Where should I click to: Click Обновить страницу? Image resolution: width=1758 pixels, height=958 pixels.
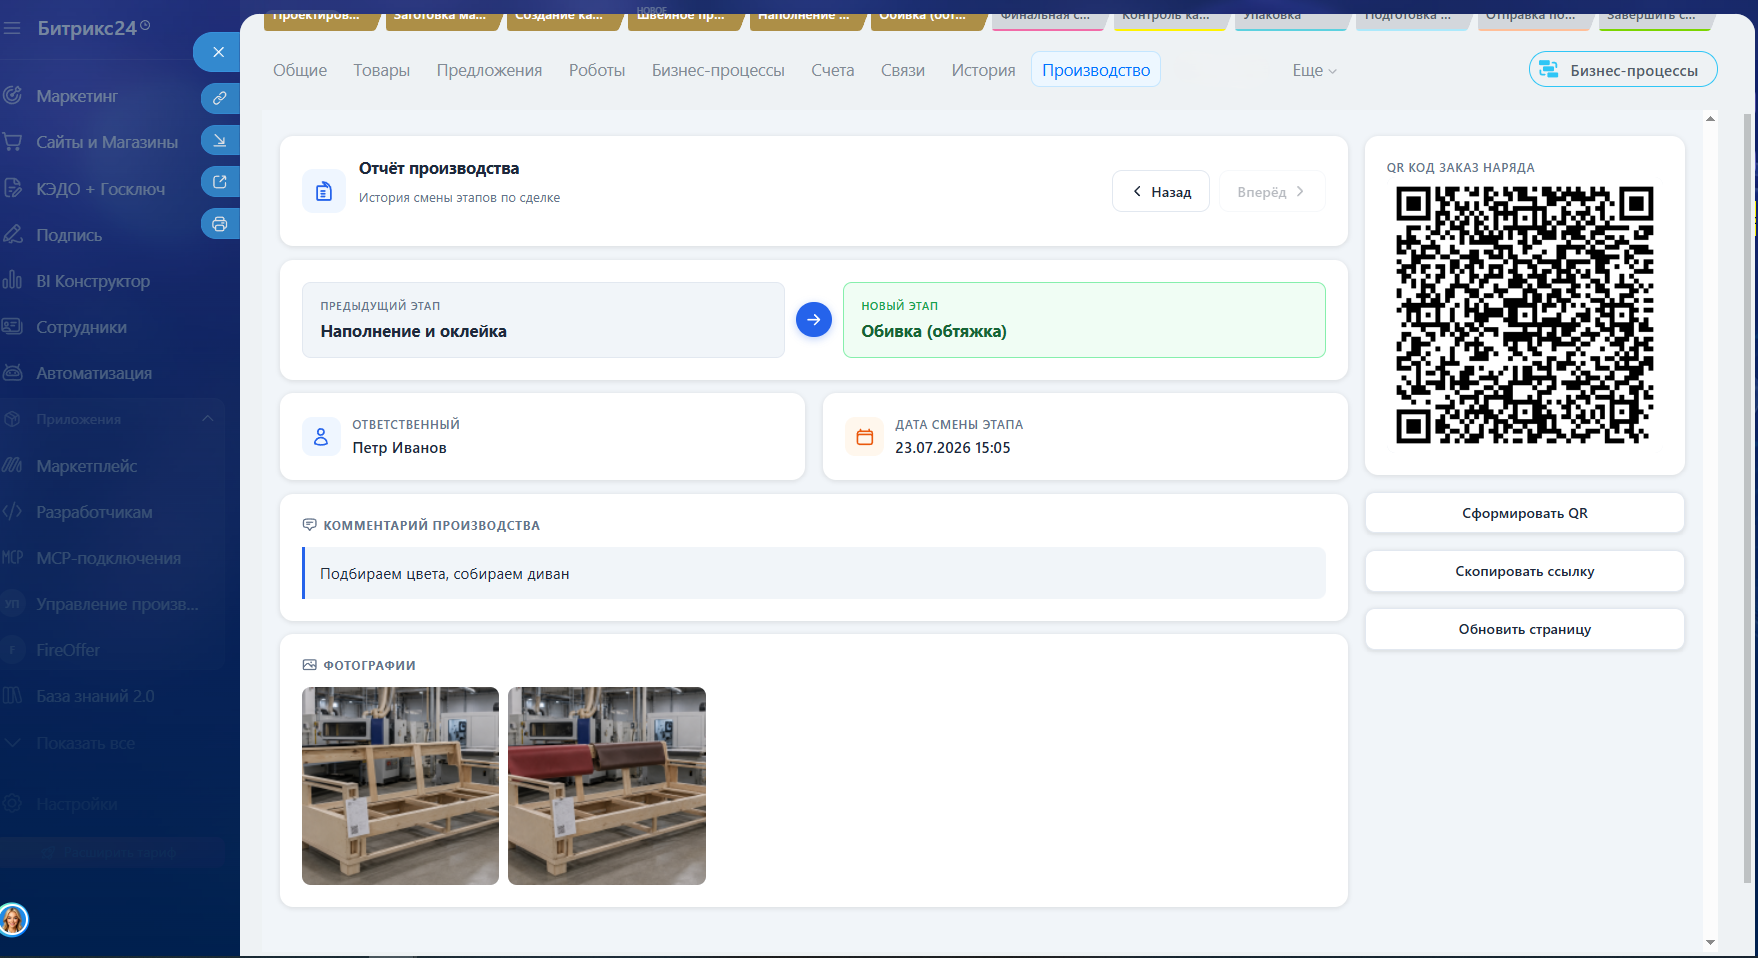1524,629
